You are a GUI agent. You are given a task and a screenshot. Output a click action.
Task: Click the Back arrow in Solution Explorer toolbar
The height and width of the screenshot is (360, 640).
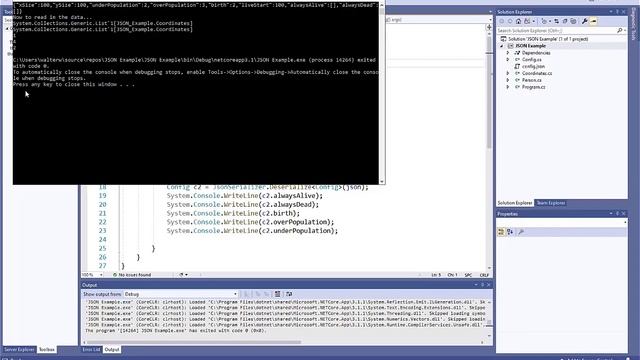502,21
